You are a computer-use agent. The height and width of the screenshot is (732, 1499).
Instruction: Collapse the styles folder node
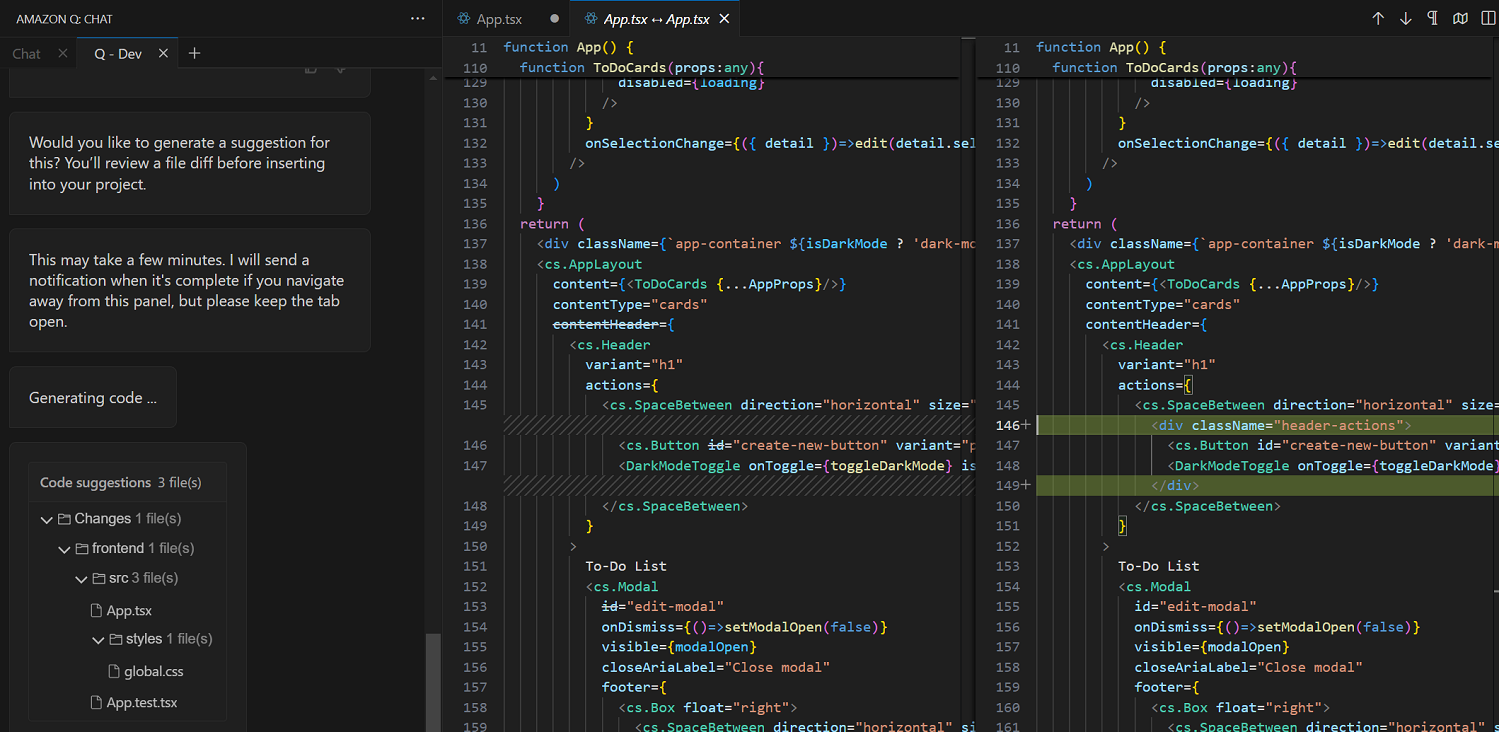(x=98, y=640)
